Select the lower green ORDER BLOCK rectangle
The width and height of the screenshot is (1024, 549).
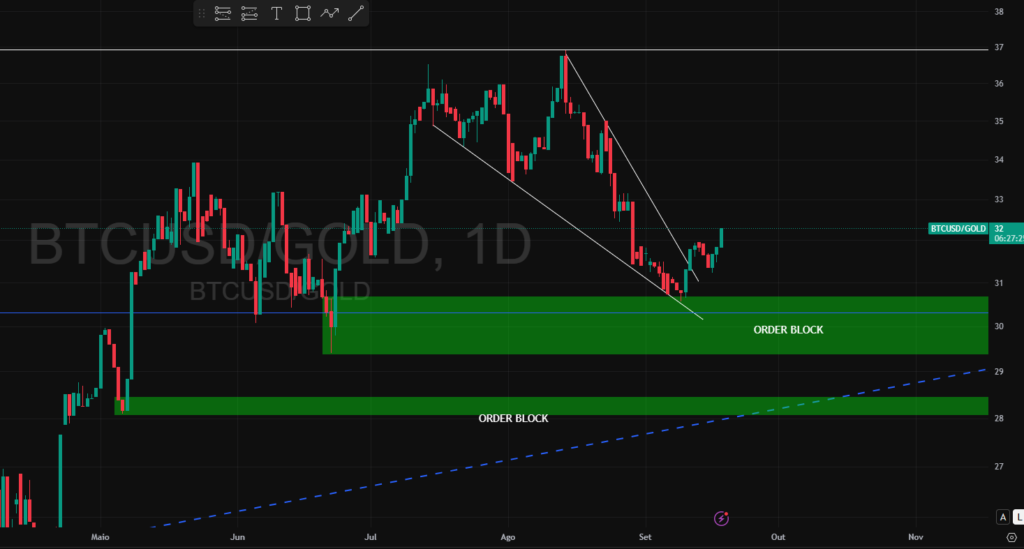point(300,405)
